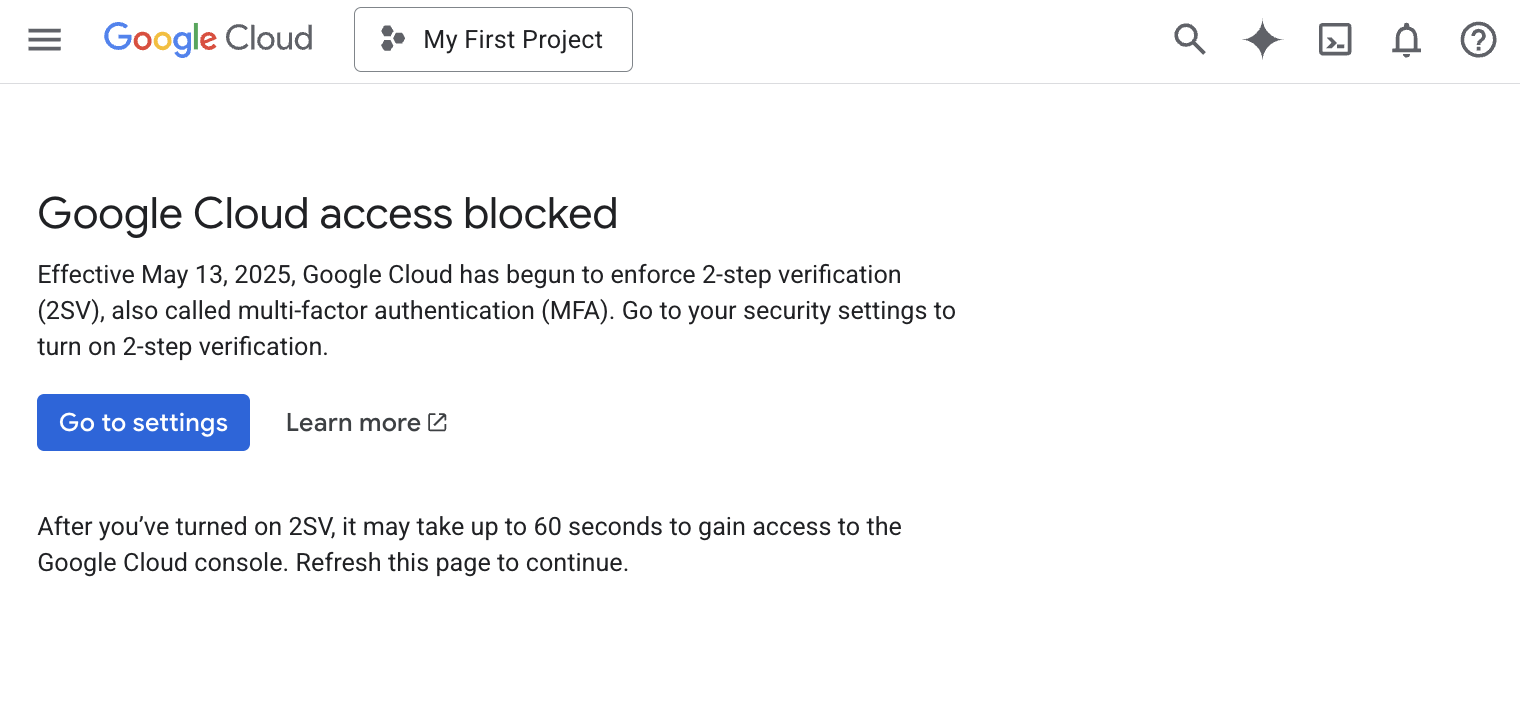Click the magnifier to start searching
The width and height of the screenshot is (1520, 712).
1189,40
